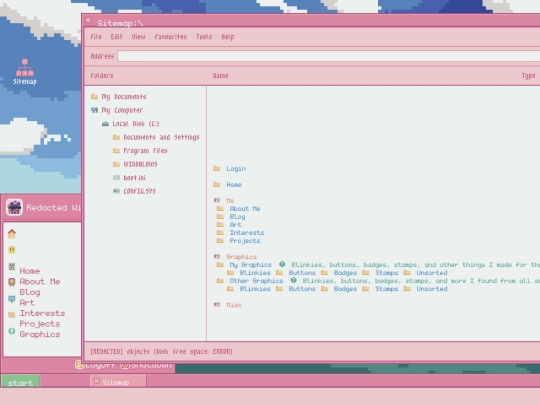
Task: Open the Other Graphics link
Action: pos(256,281)
